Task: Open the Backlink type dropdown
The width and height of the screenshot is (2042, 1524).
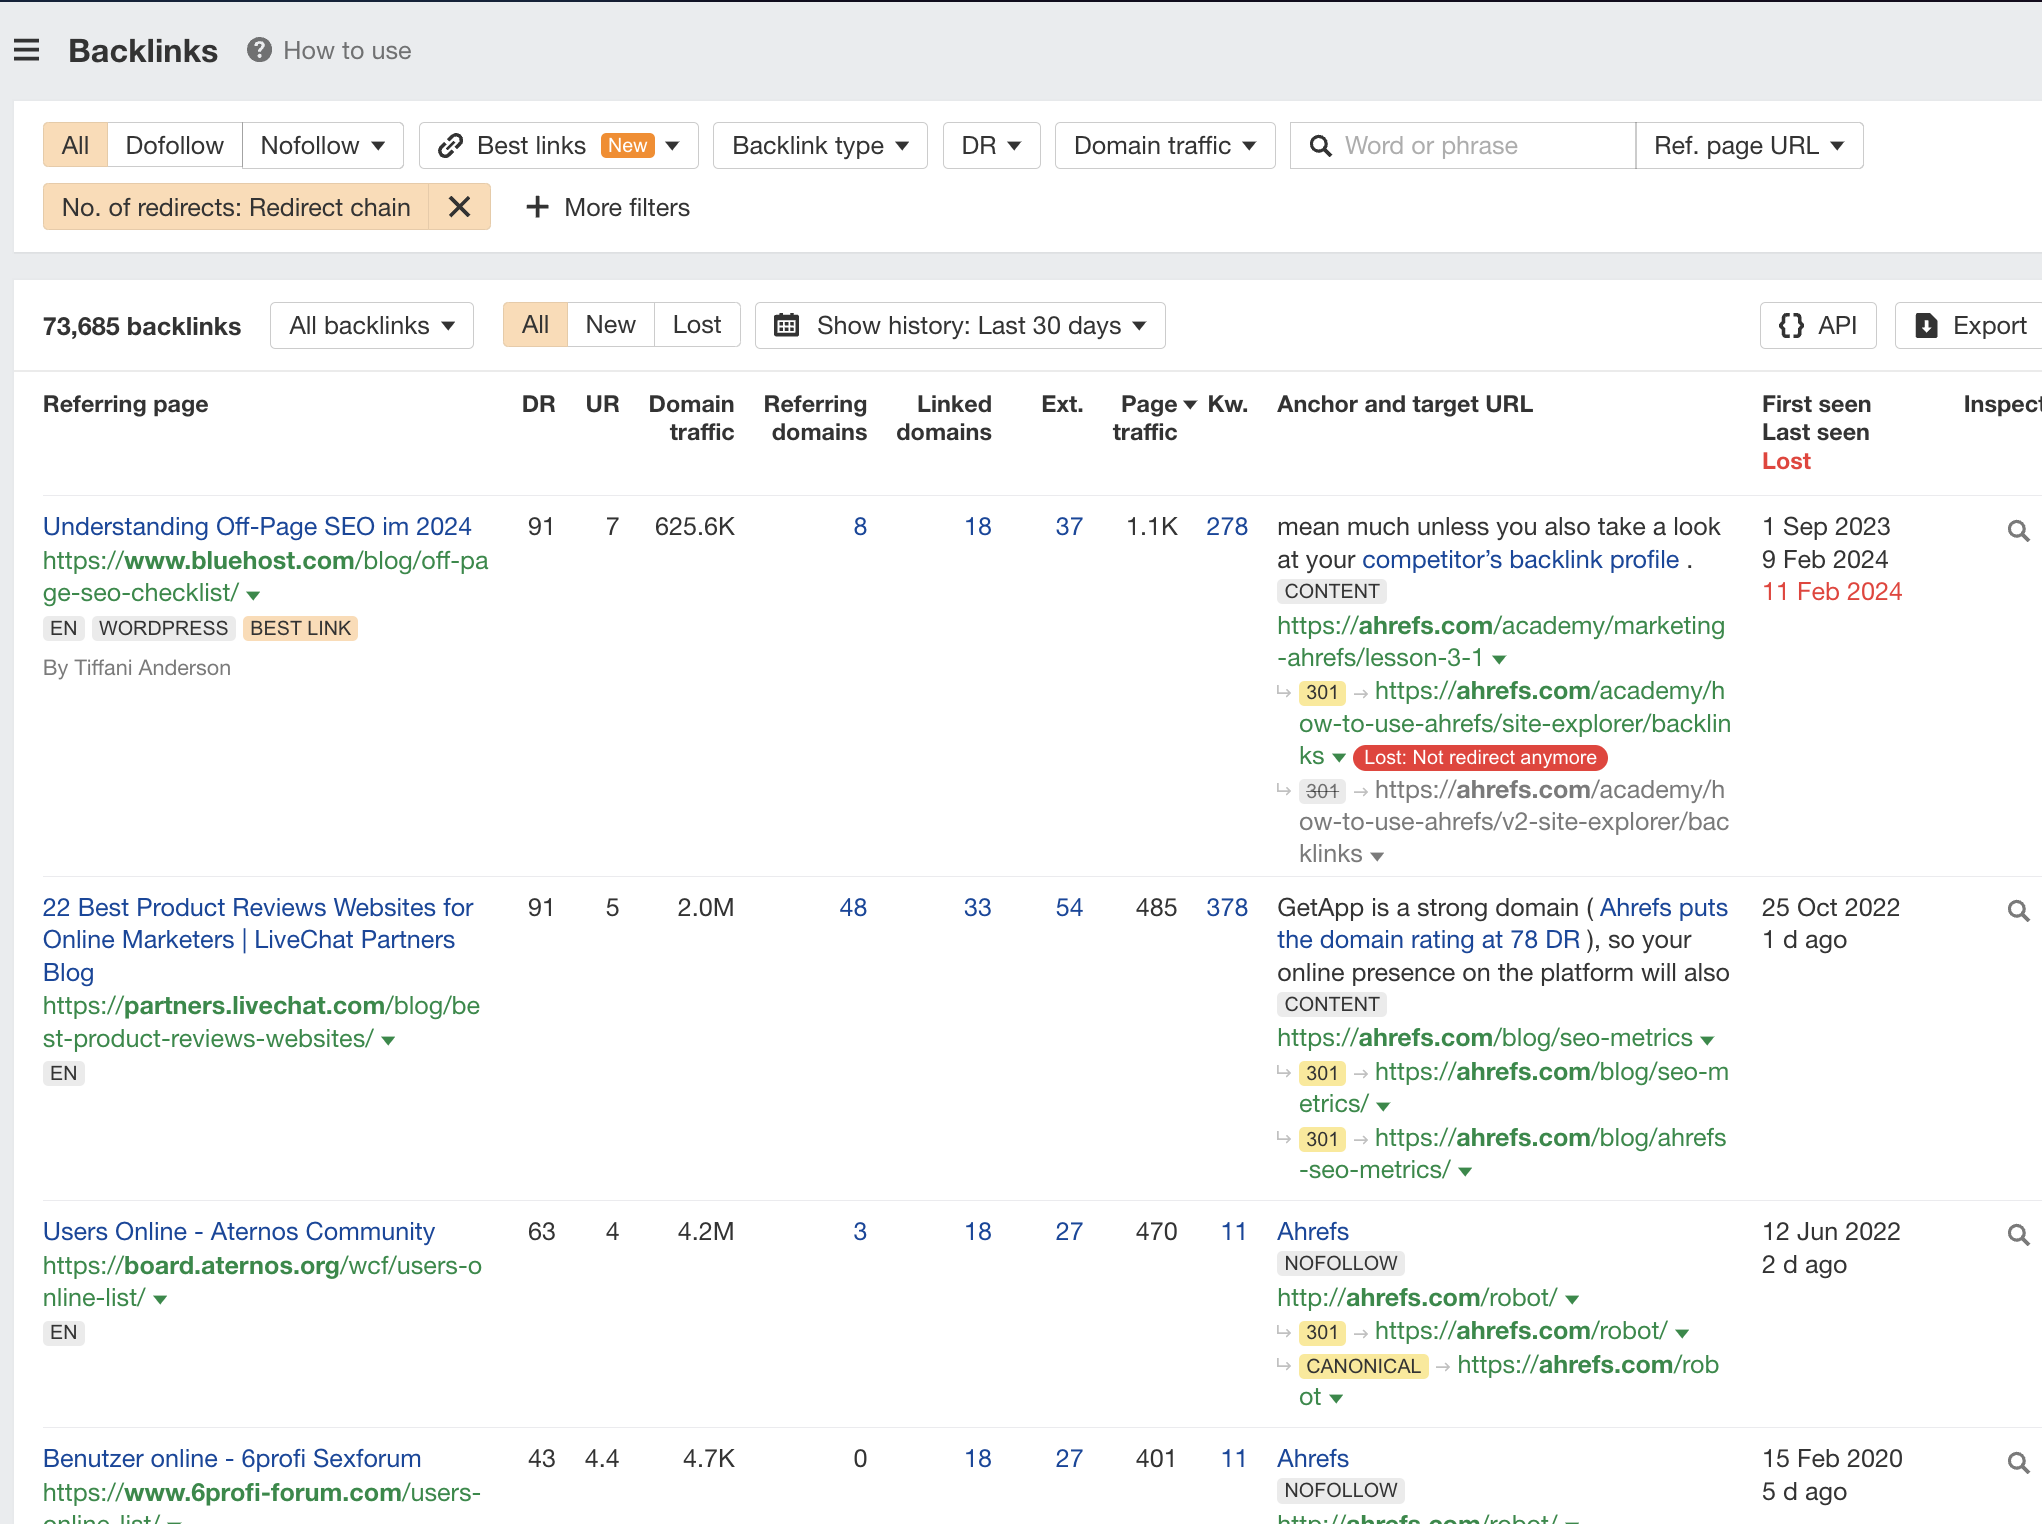Action: point(818,145)
